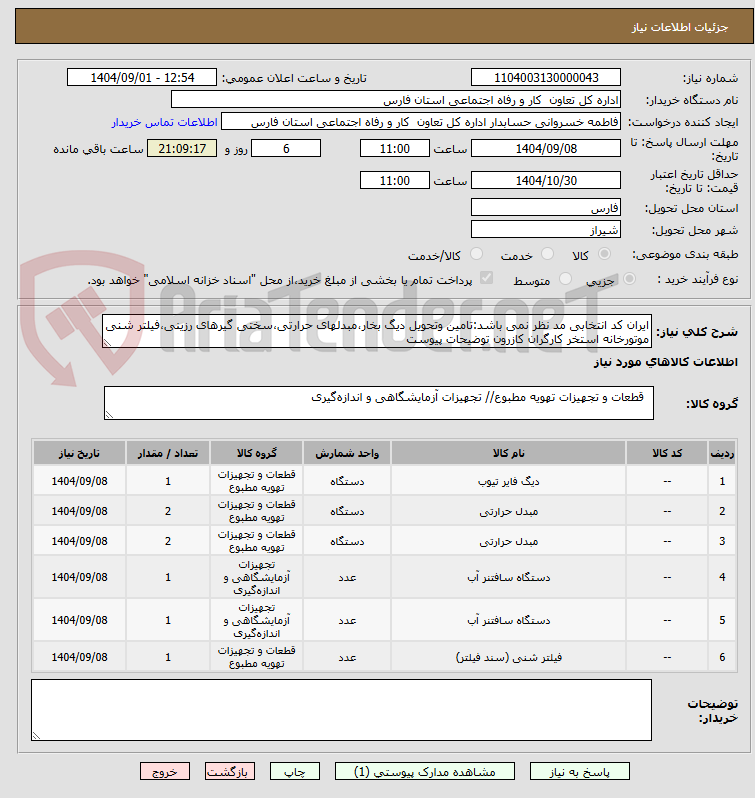Click the response deadline hour 11:00 field

(x=395, y=148)
